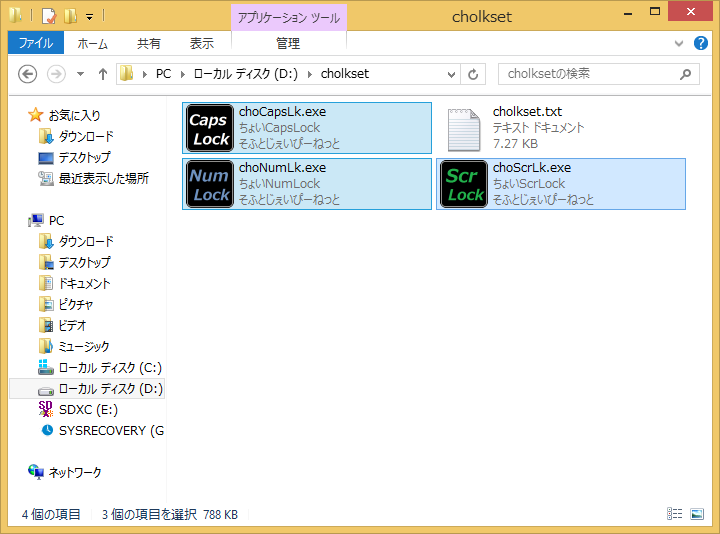
Task: Click the search magnifier icon
Action: (x=686, y=74)
